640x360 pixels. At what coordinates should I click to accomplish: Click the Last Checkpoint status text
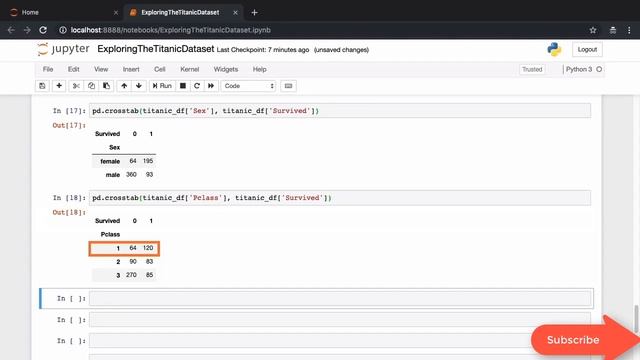[x=263, y=50]
